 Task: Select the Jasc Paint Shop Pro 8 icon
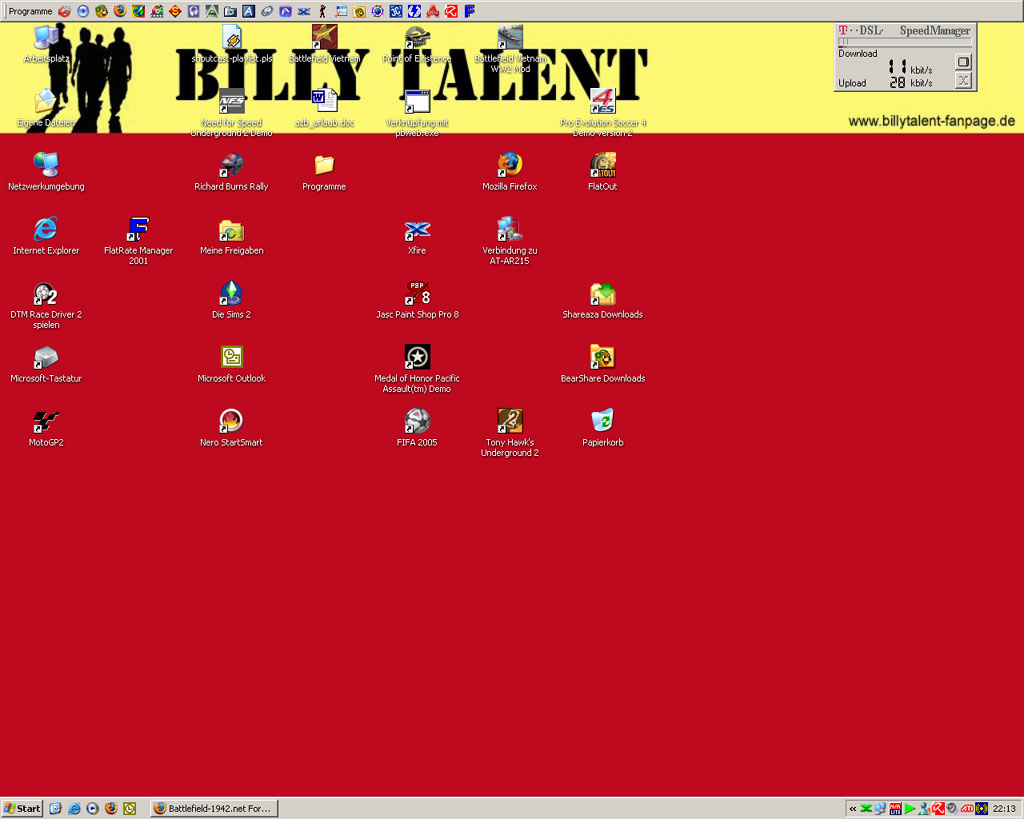click(x=417, y=294)
